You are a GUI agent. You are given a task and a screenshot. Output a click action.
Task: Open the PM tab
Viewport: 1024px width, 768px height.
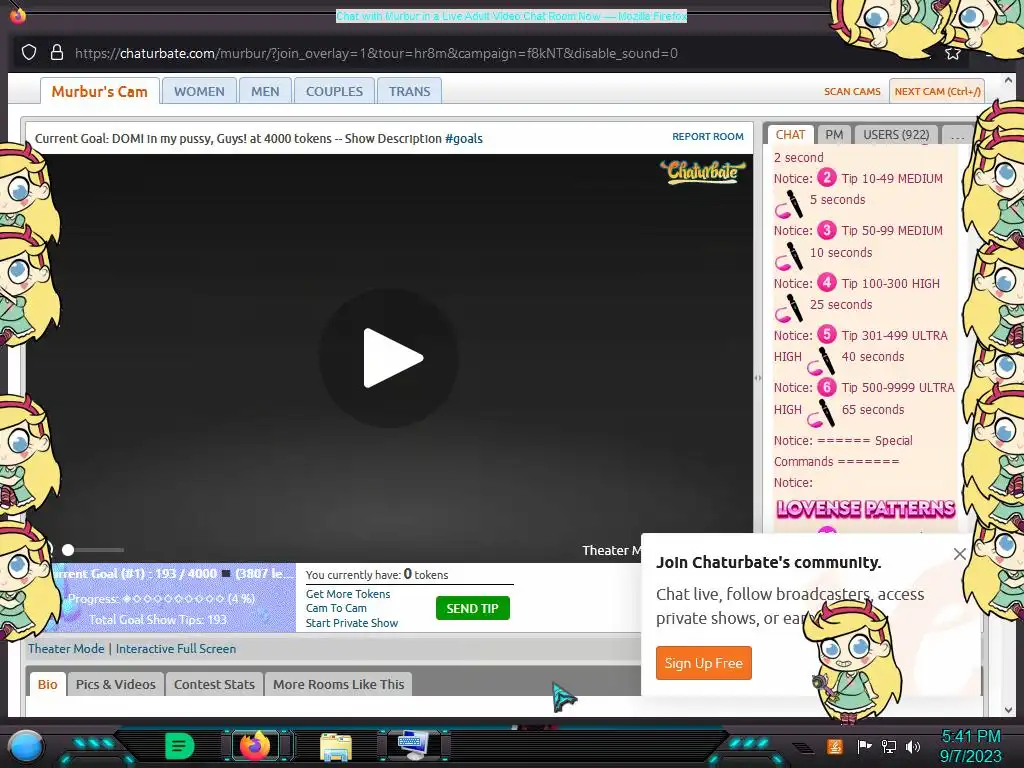coord(834,135)
